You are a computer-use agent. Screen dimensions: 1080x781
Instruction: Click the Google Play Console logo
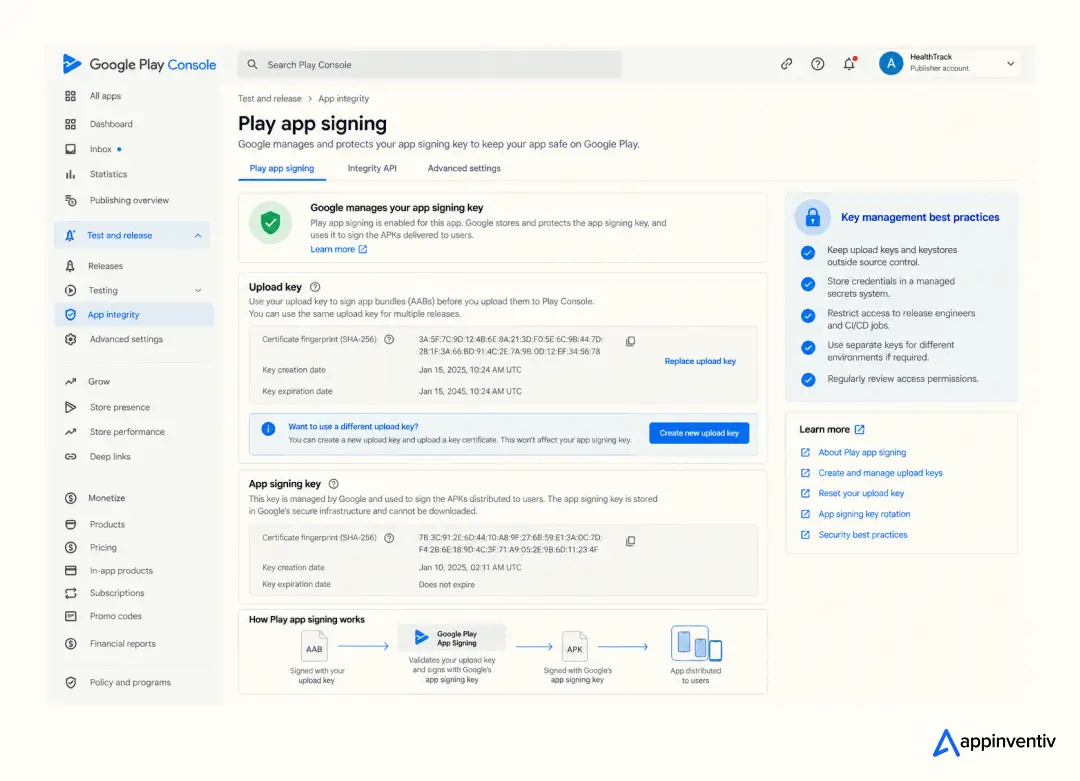click(139, 64)
